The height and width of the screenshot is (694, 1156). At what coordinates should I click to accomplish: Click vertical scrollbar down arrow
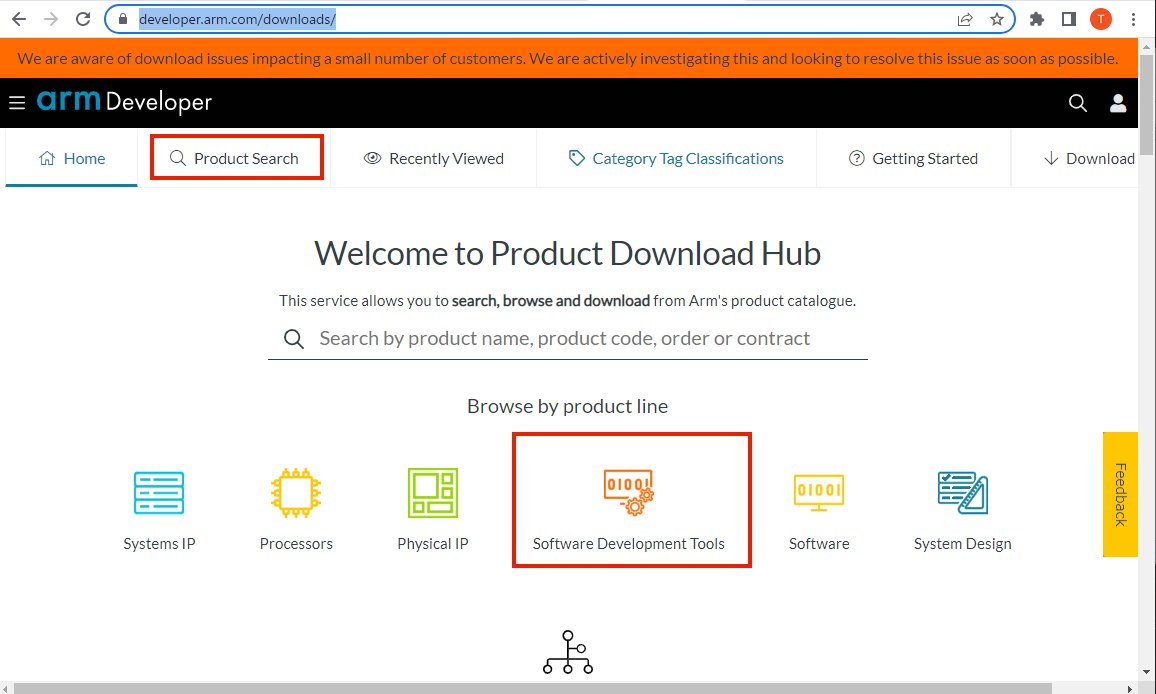click(1146, 673)
